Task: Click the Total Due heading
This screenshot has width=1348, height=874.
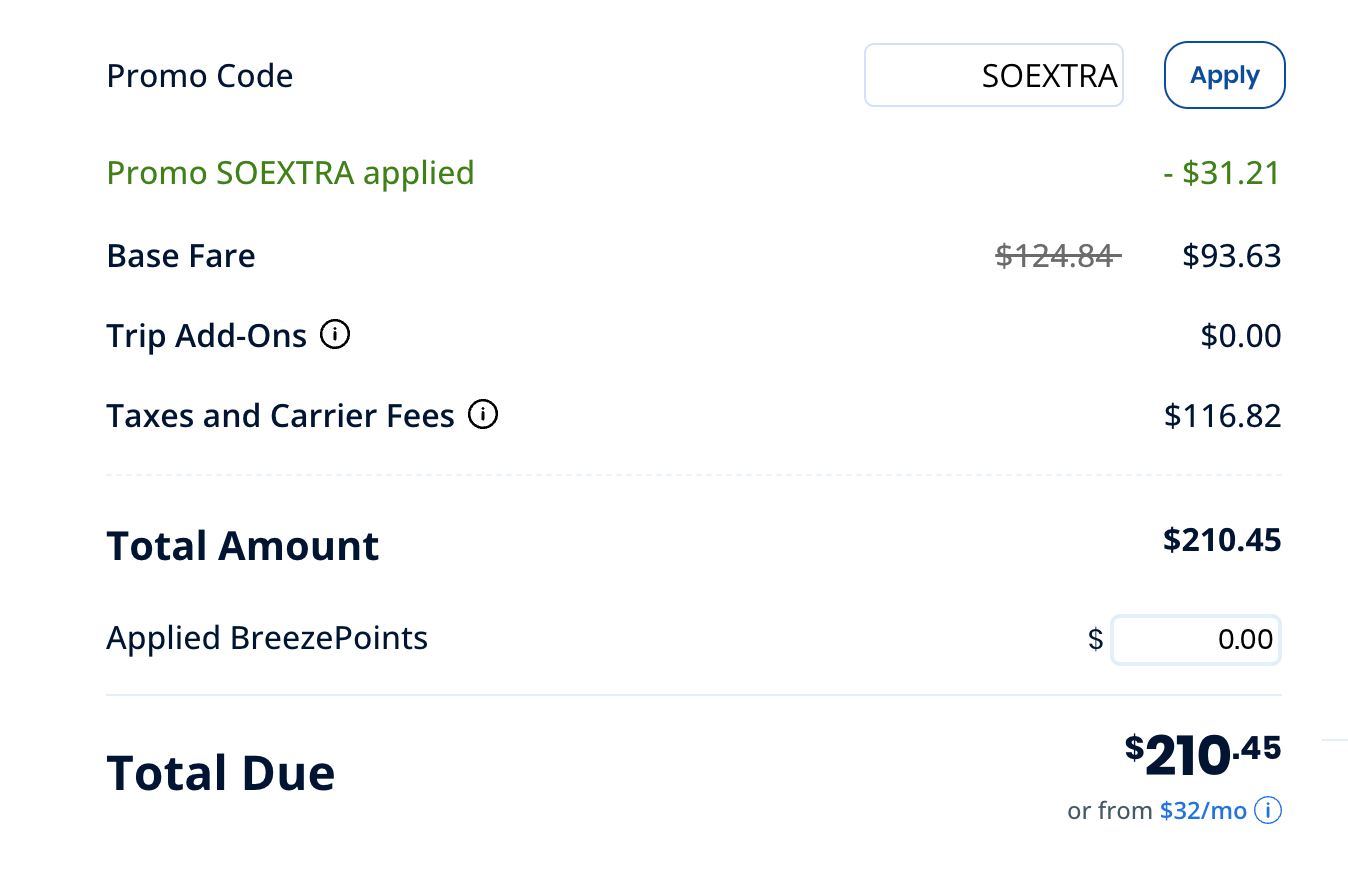Action: [x=220, y=773]
